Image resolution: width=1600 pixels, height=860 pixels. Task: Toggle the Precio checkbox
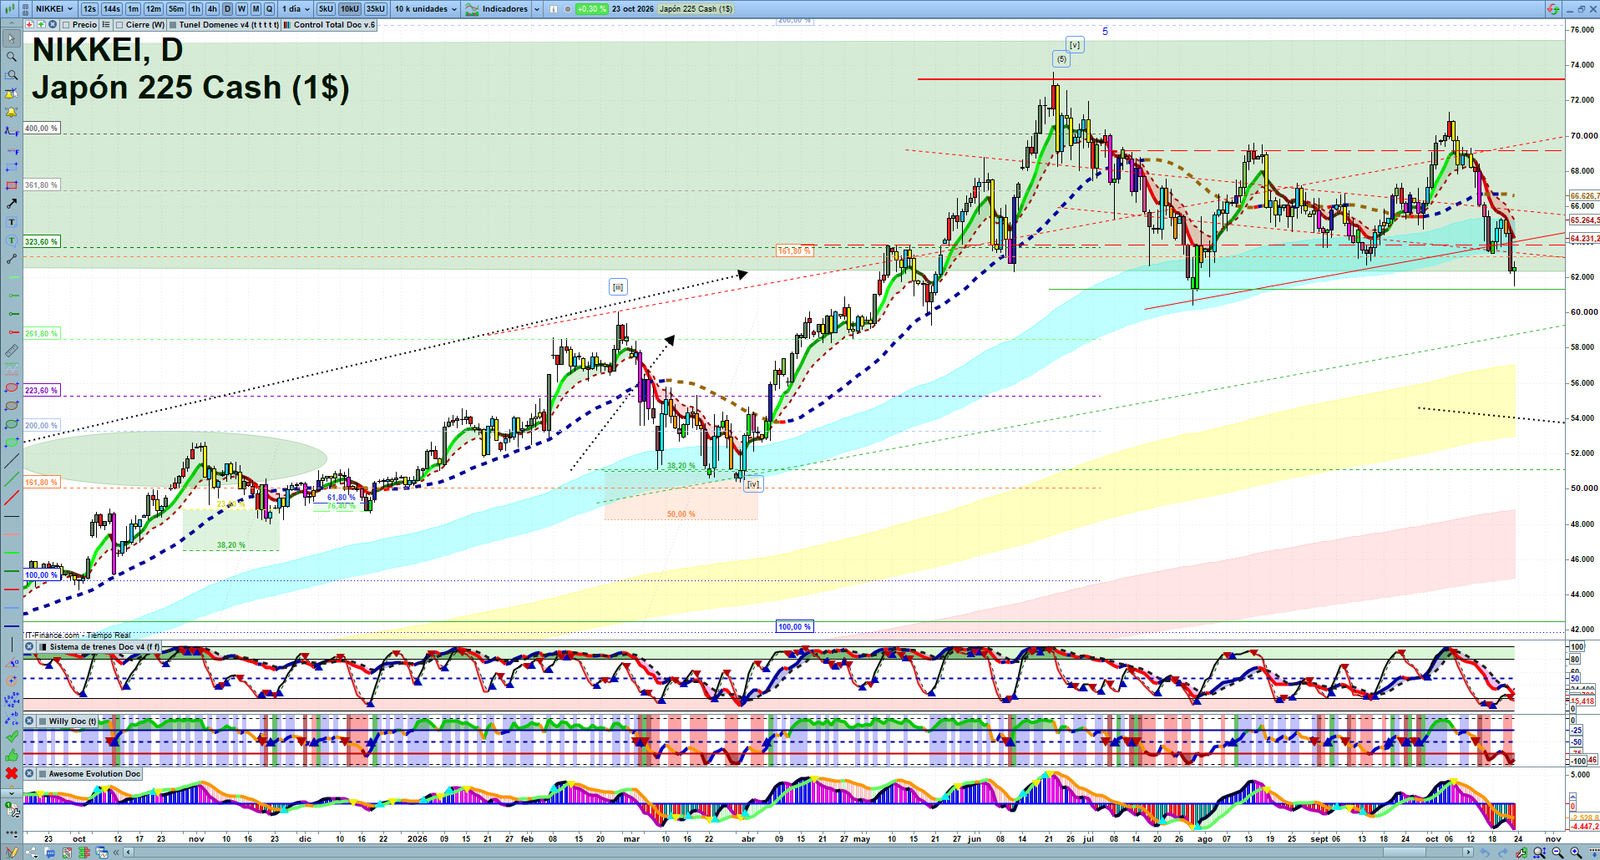[65, 25]
